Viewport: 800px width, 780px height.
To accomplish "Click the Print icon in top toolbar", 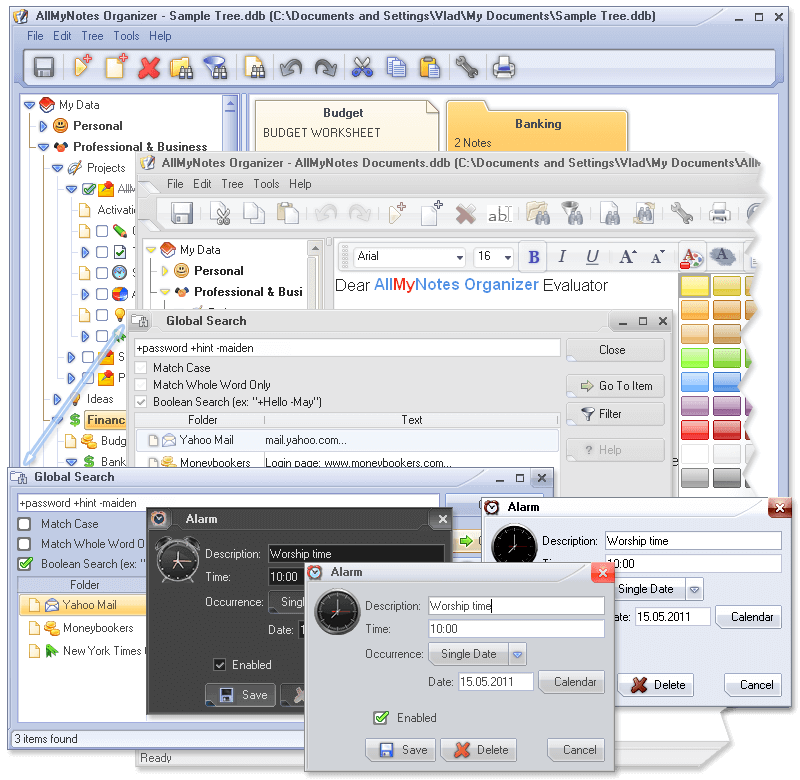I will tap(504, 67).
